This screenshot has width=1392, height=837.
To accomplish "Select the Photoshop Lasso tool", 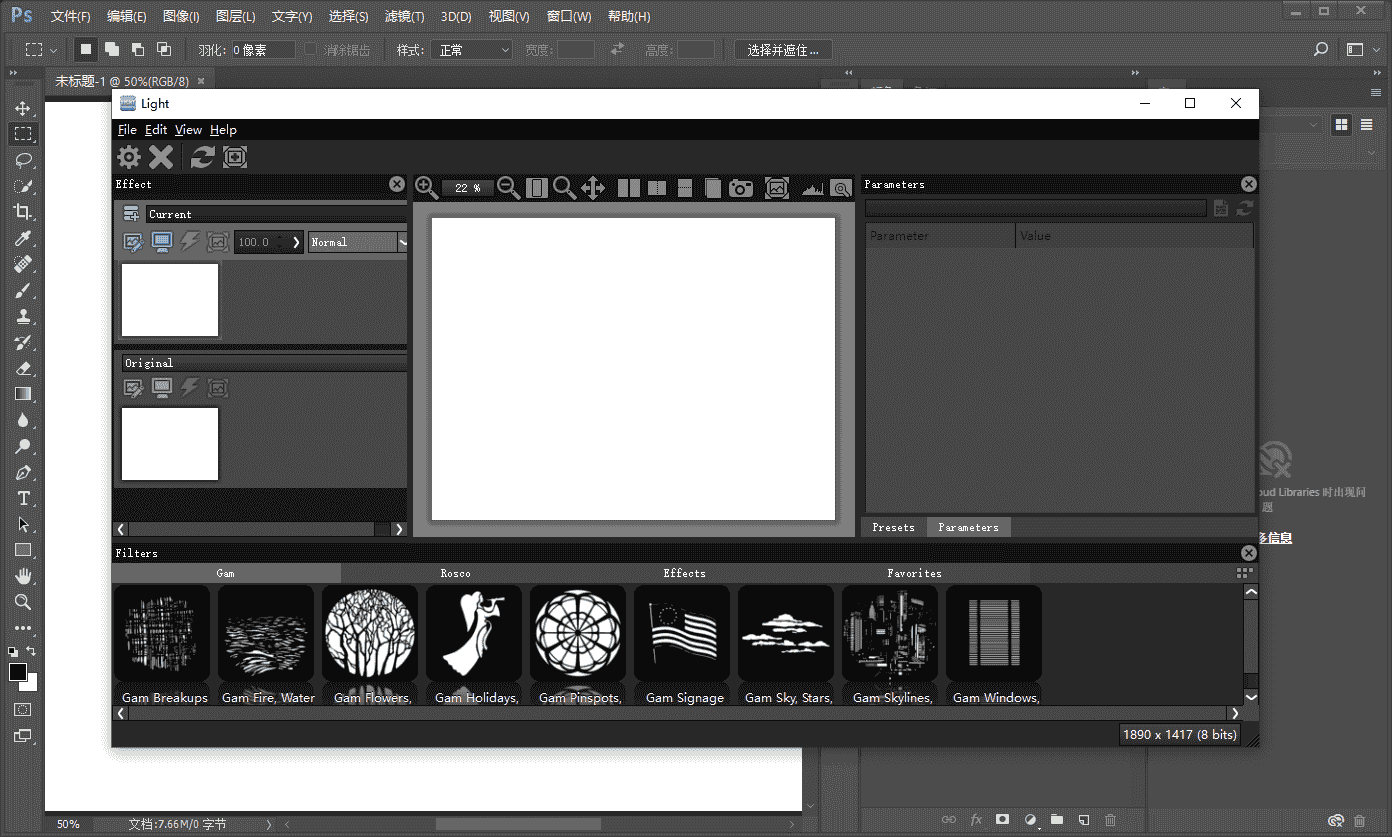I will click(22, 160).
